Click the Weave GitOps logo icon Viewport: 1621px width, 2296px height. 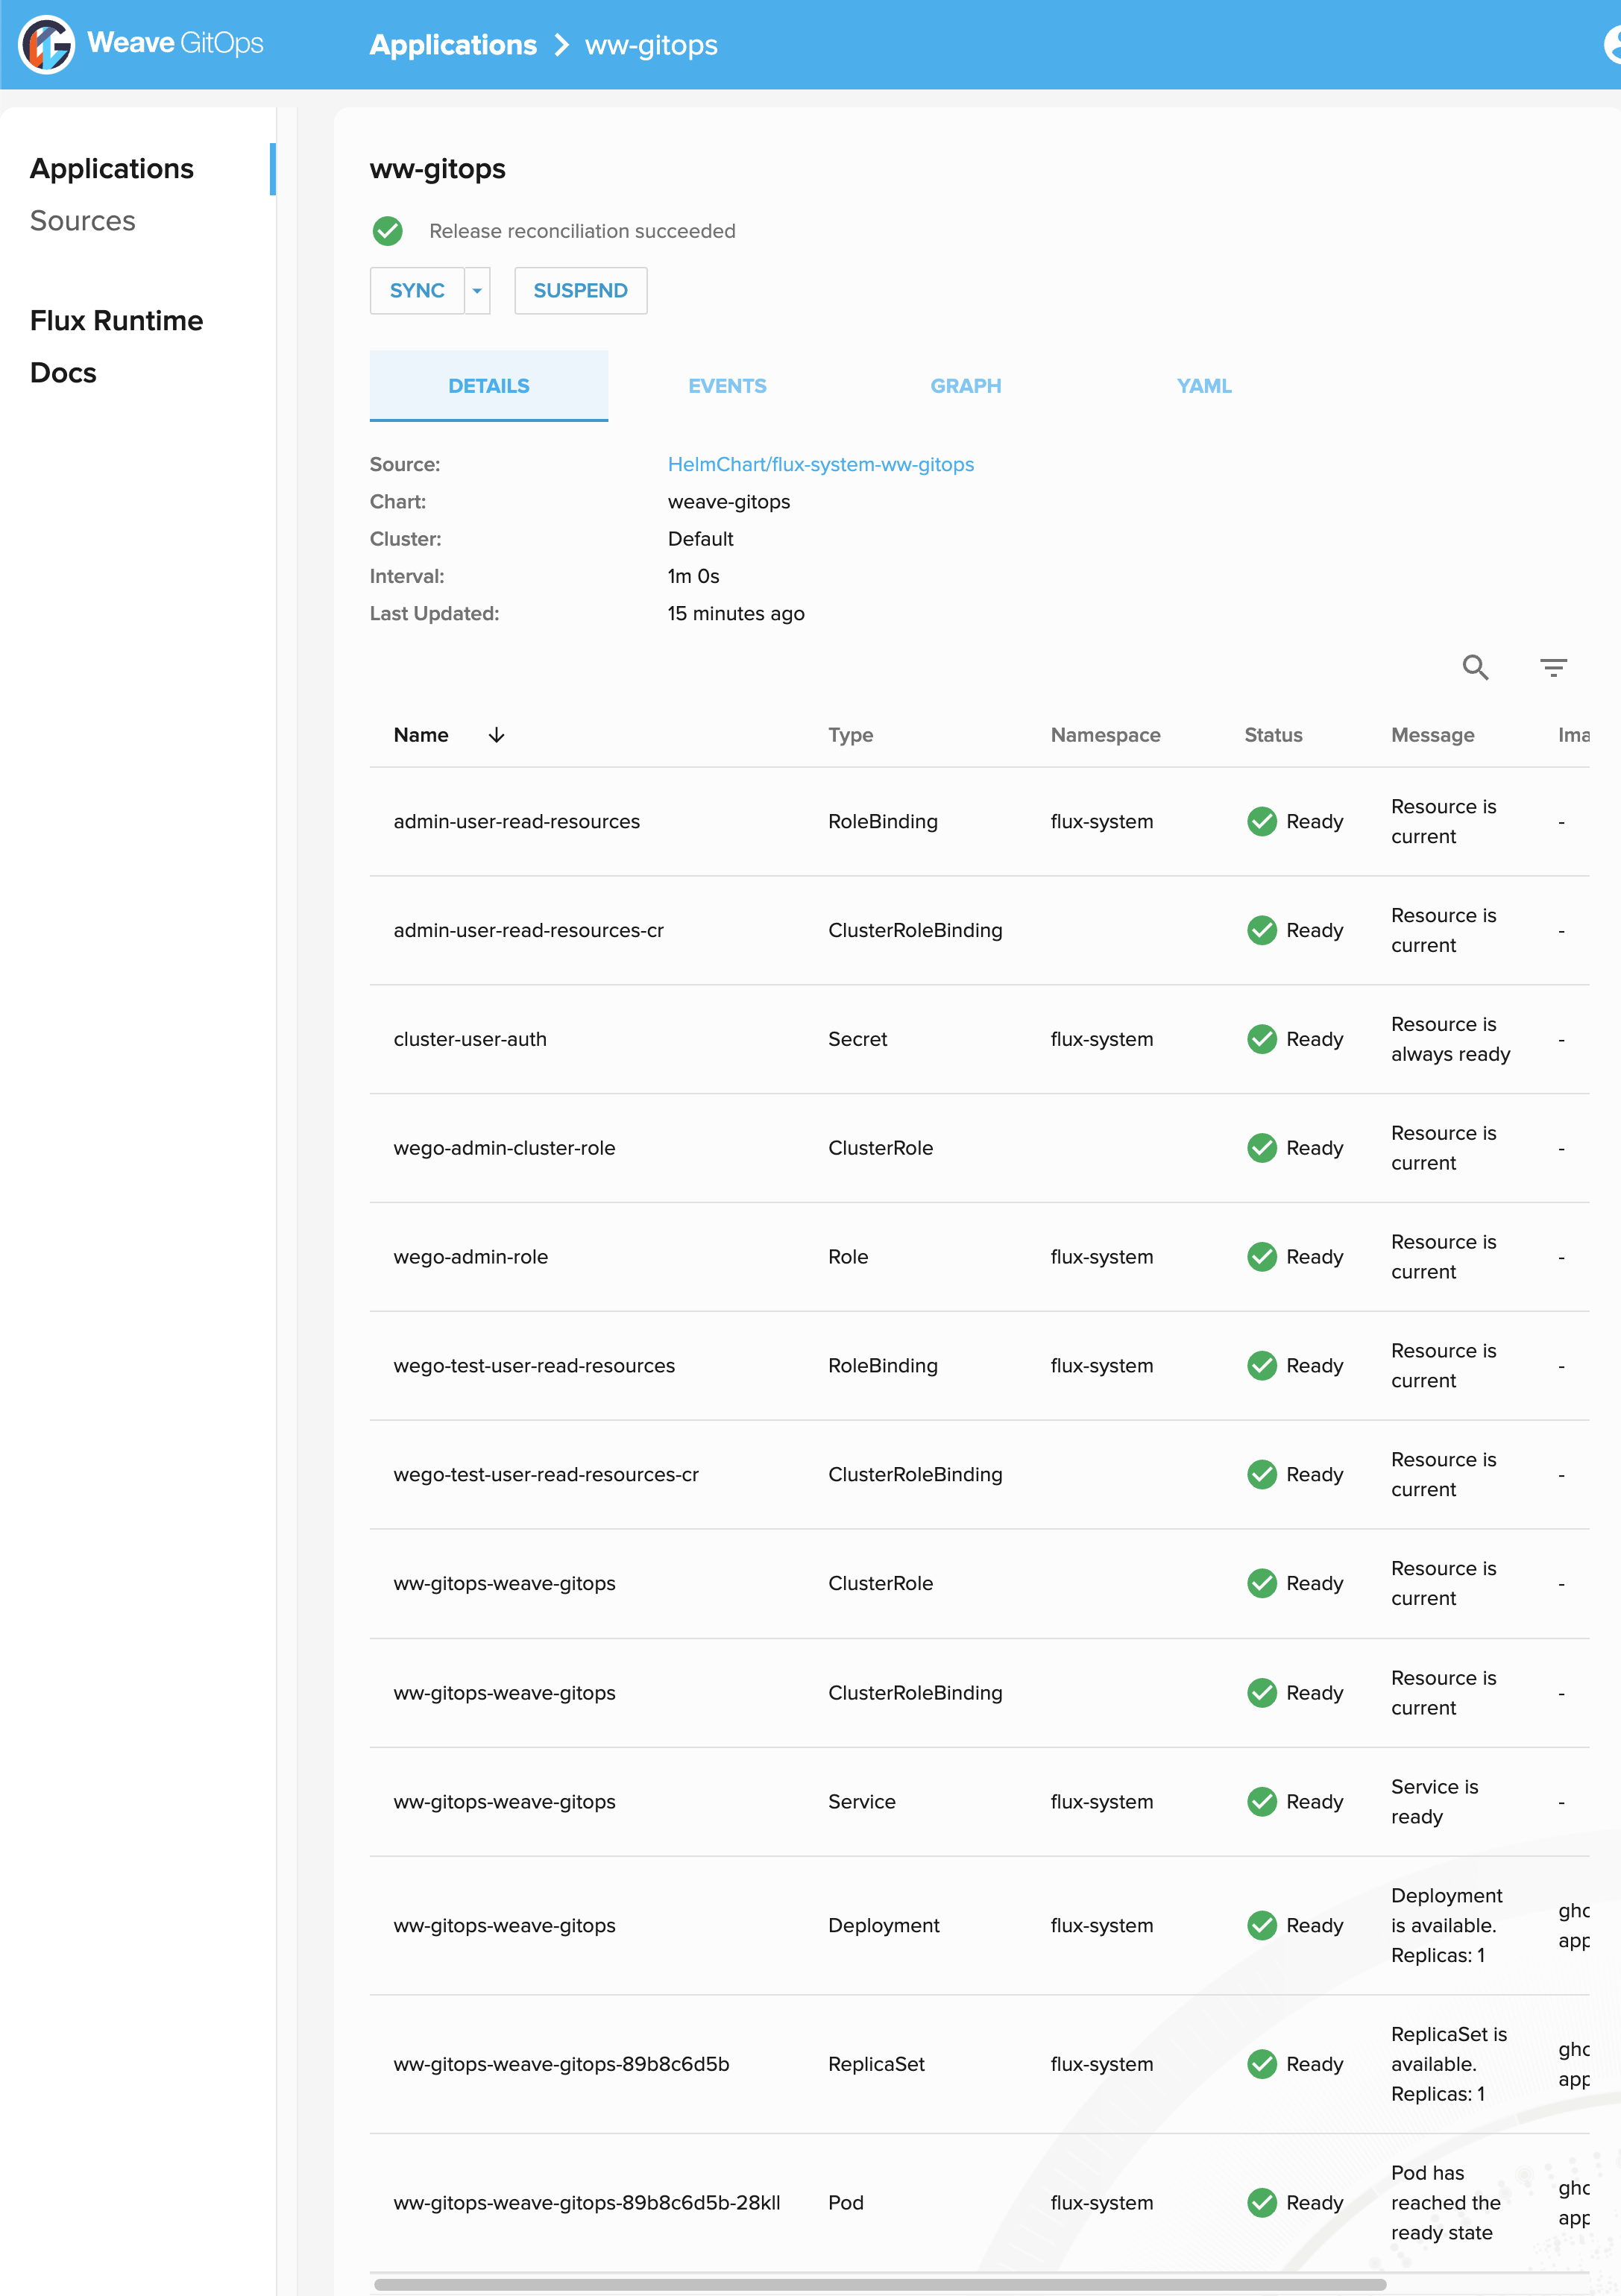46,44
